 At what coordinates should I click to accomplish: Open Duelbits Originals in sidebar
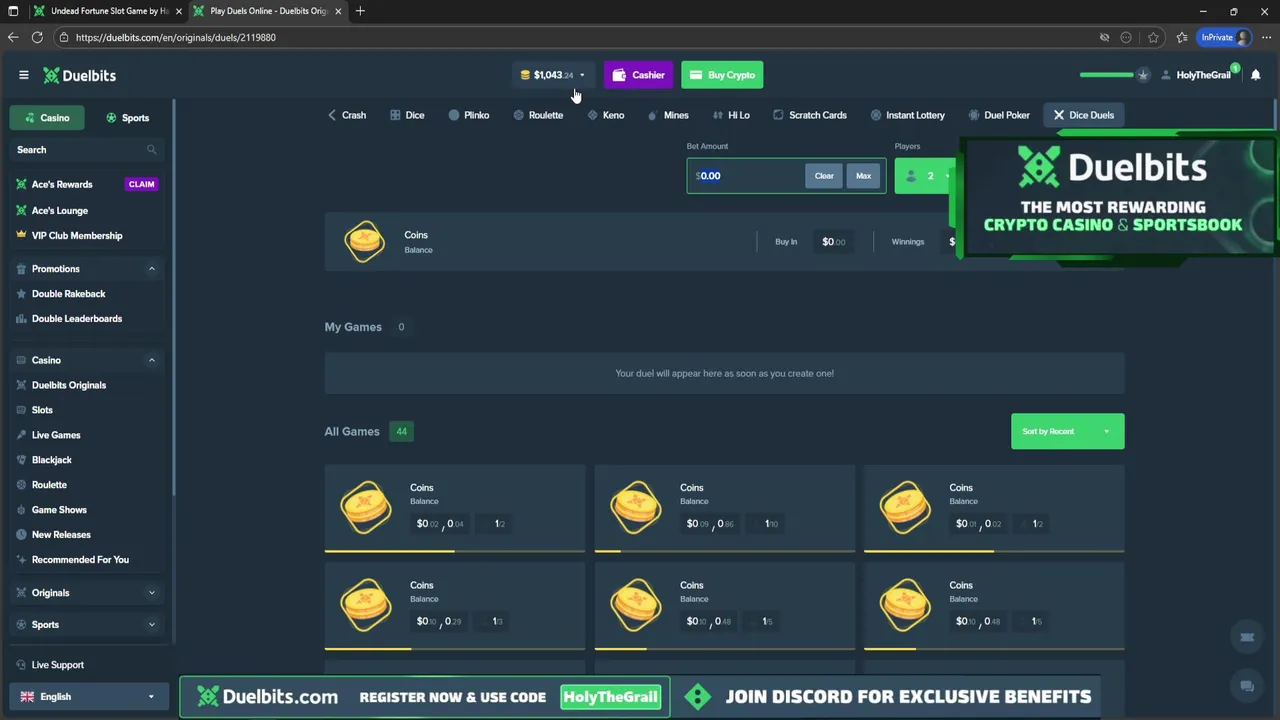coord(69,385)
